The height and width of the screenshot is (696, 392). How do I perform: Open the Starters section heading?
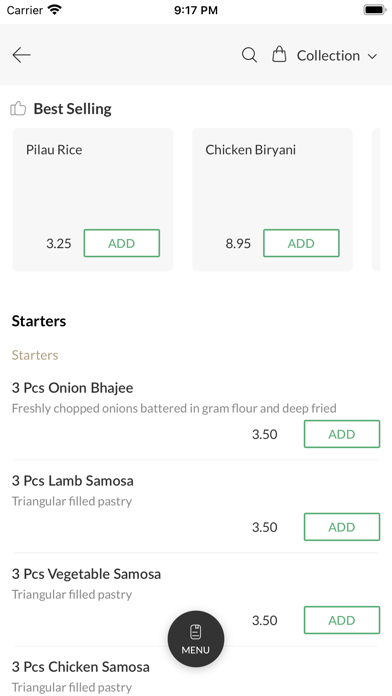coord(39,321)
